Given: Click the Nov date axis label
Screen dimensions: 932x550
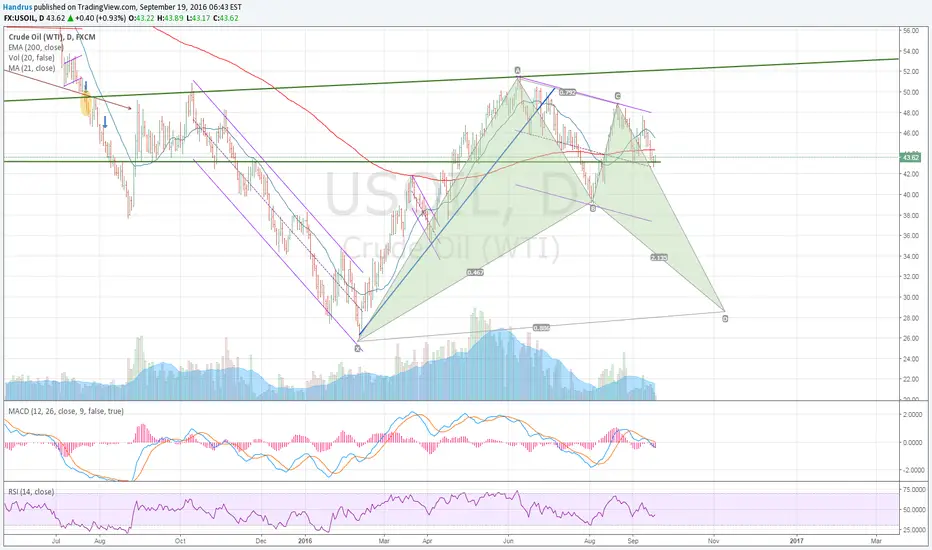Looking at the screenshot, I should (714, 541).
